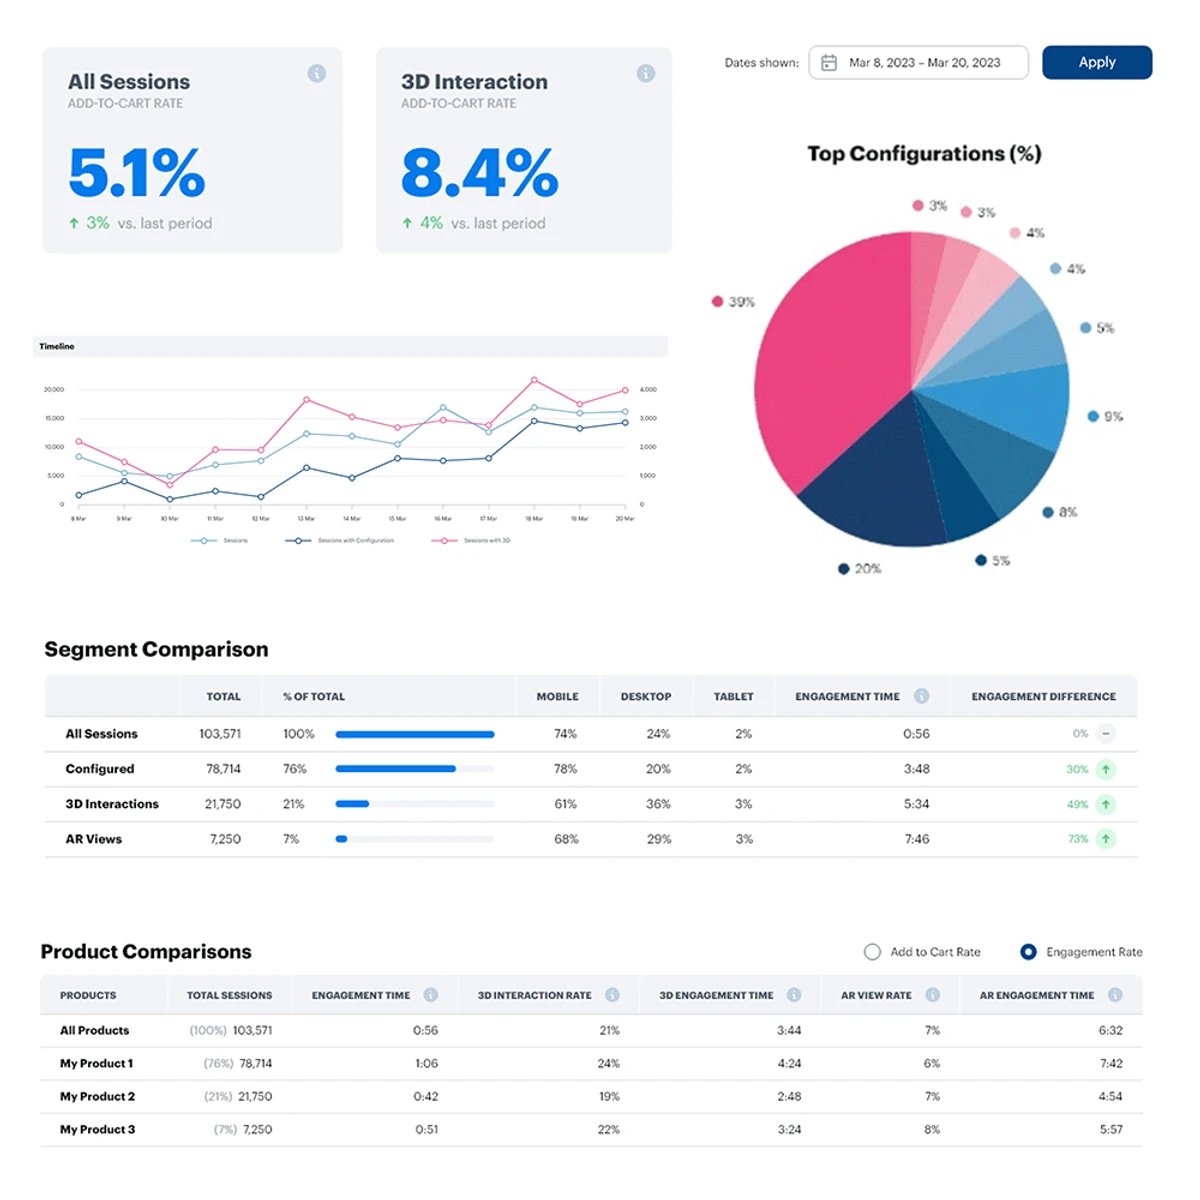Open the All Sessions info tooltip
This screenshot has height=1200, width=1200.
(318, 74)
